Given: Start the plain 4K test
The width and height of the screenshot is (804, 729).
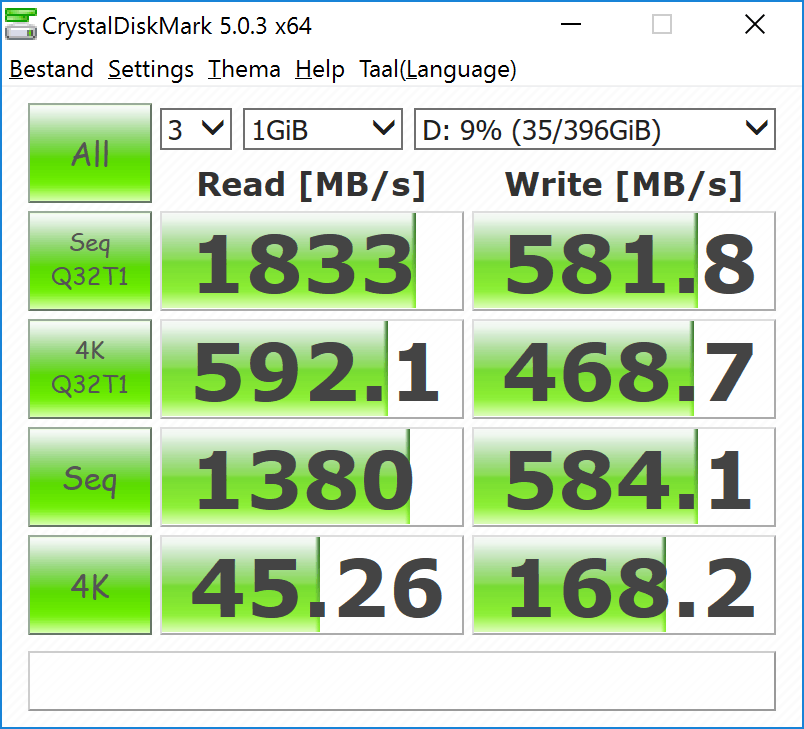Looking at the screenshot, I should click(90, 585).
